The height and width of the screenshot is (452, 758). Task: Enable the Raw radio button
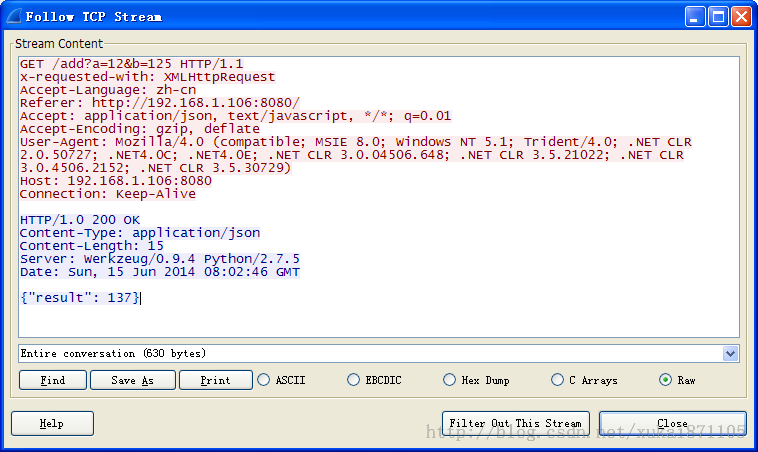click(666, 380)
